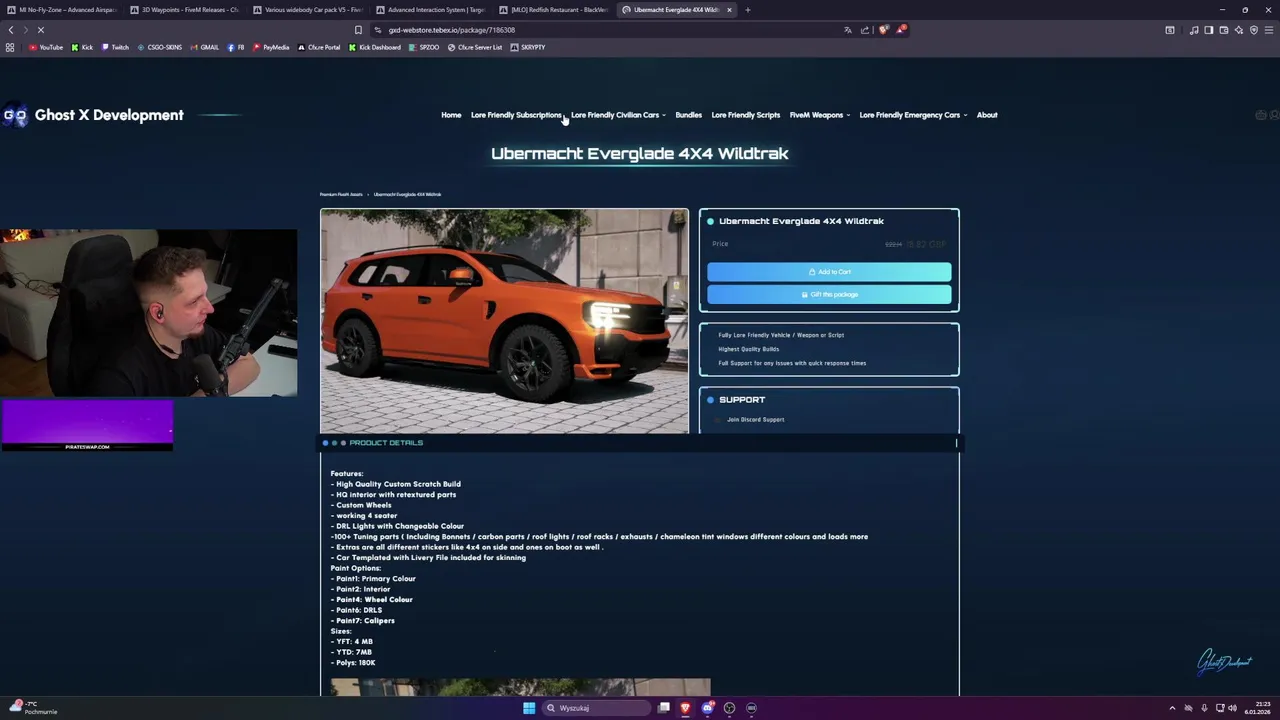Click Premium FiveM Assets breadcrumb
Image resolution: width=1280 pixels, height=720 pixels.
click(341, 194)
